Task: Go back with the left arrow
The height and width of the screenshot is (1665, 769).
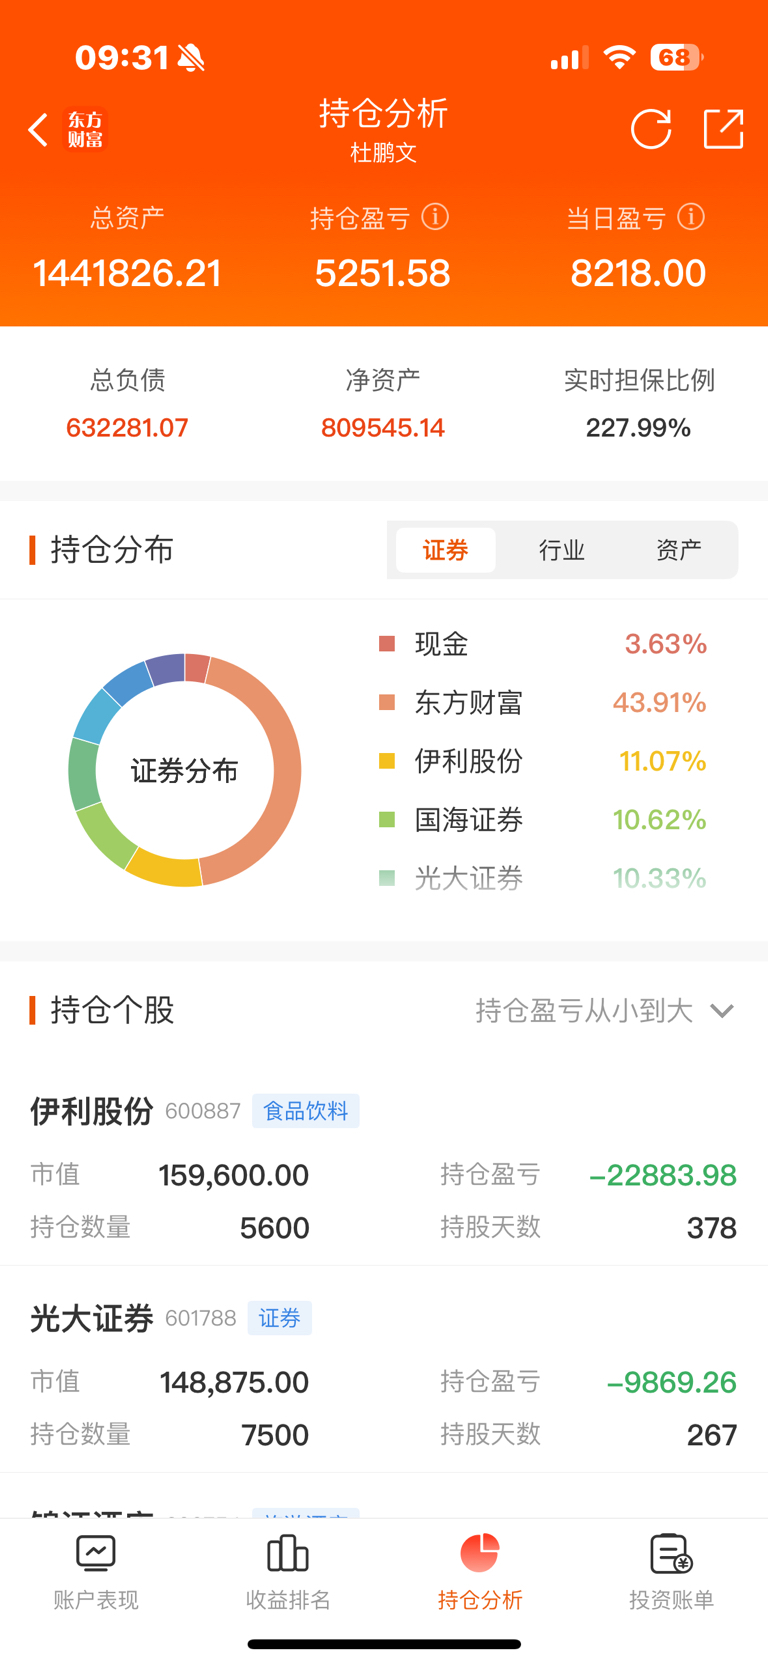Action: (38, 130)
